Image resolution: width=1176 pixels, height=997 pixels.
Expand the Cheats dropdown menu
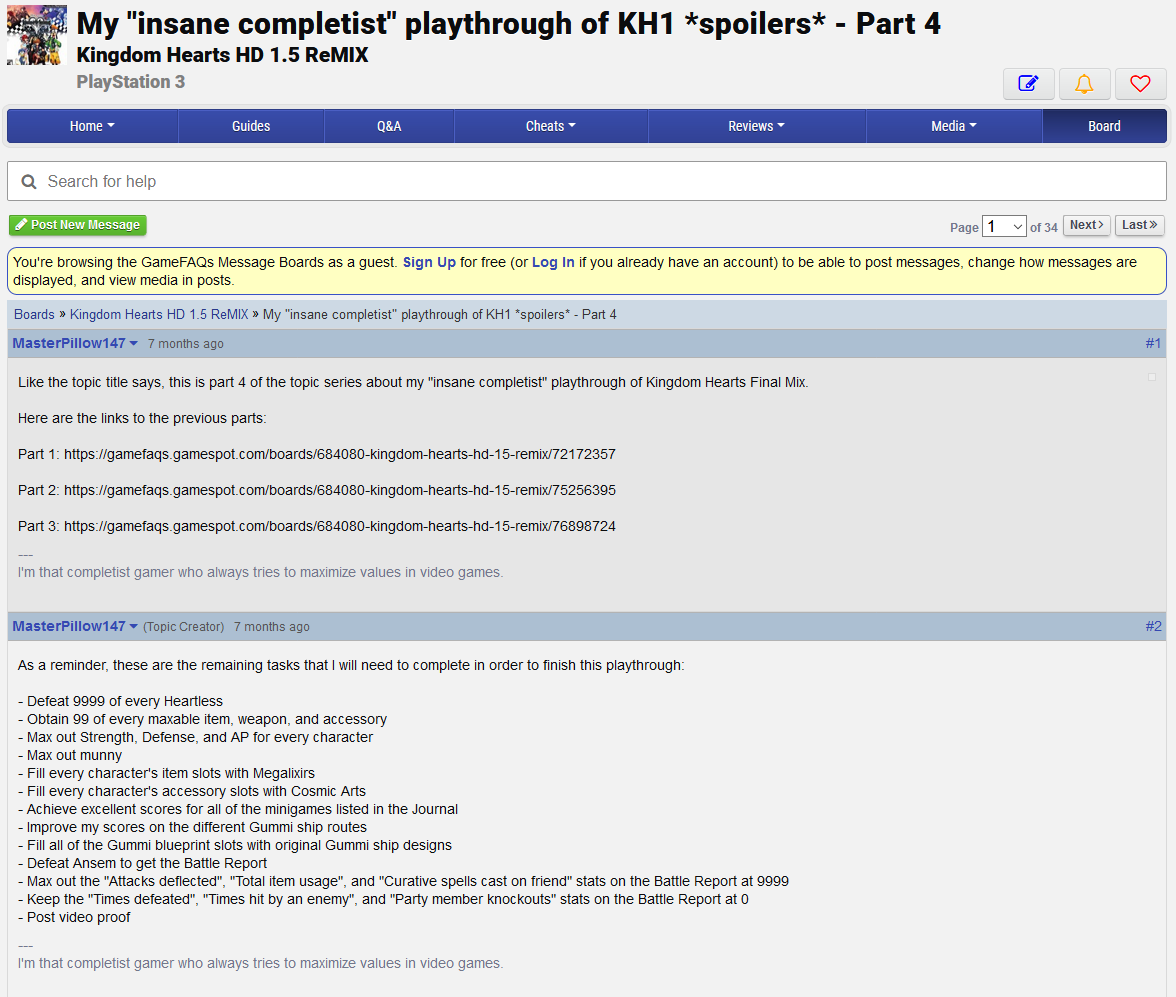point(550,126)
